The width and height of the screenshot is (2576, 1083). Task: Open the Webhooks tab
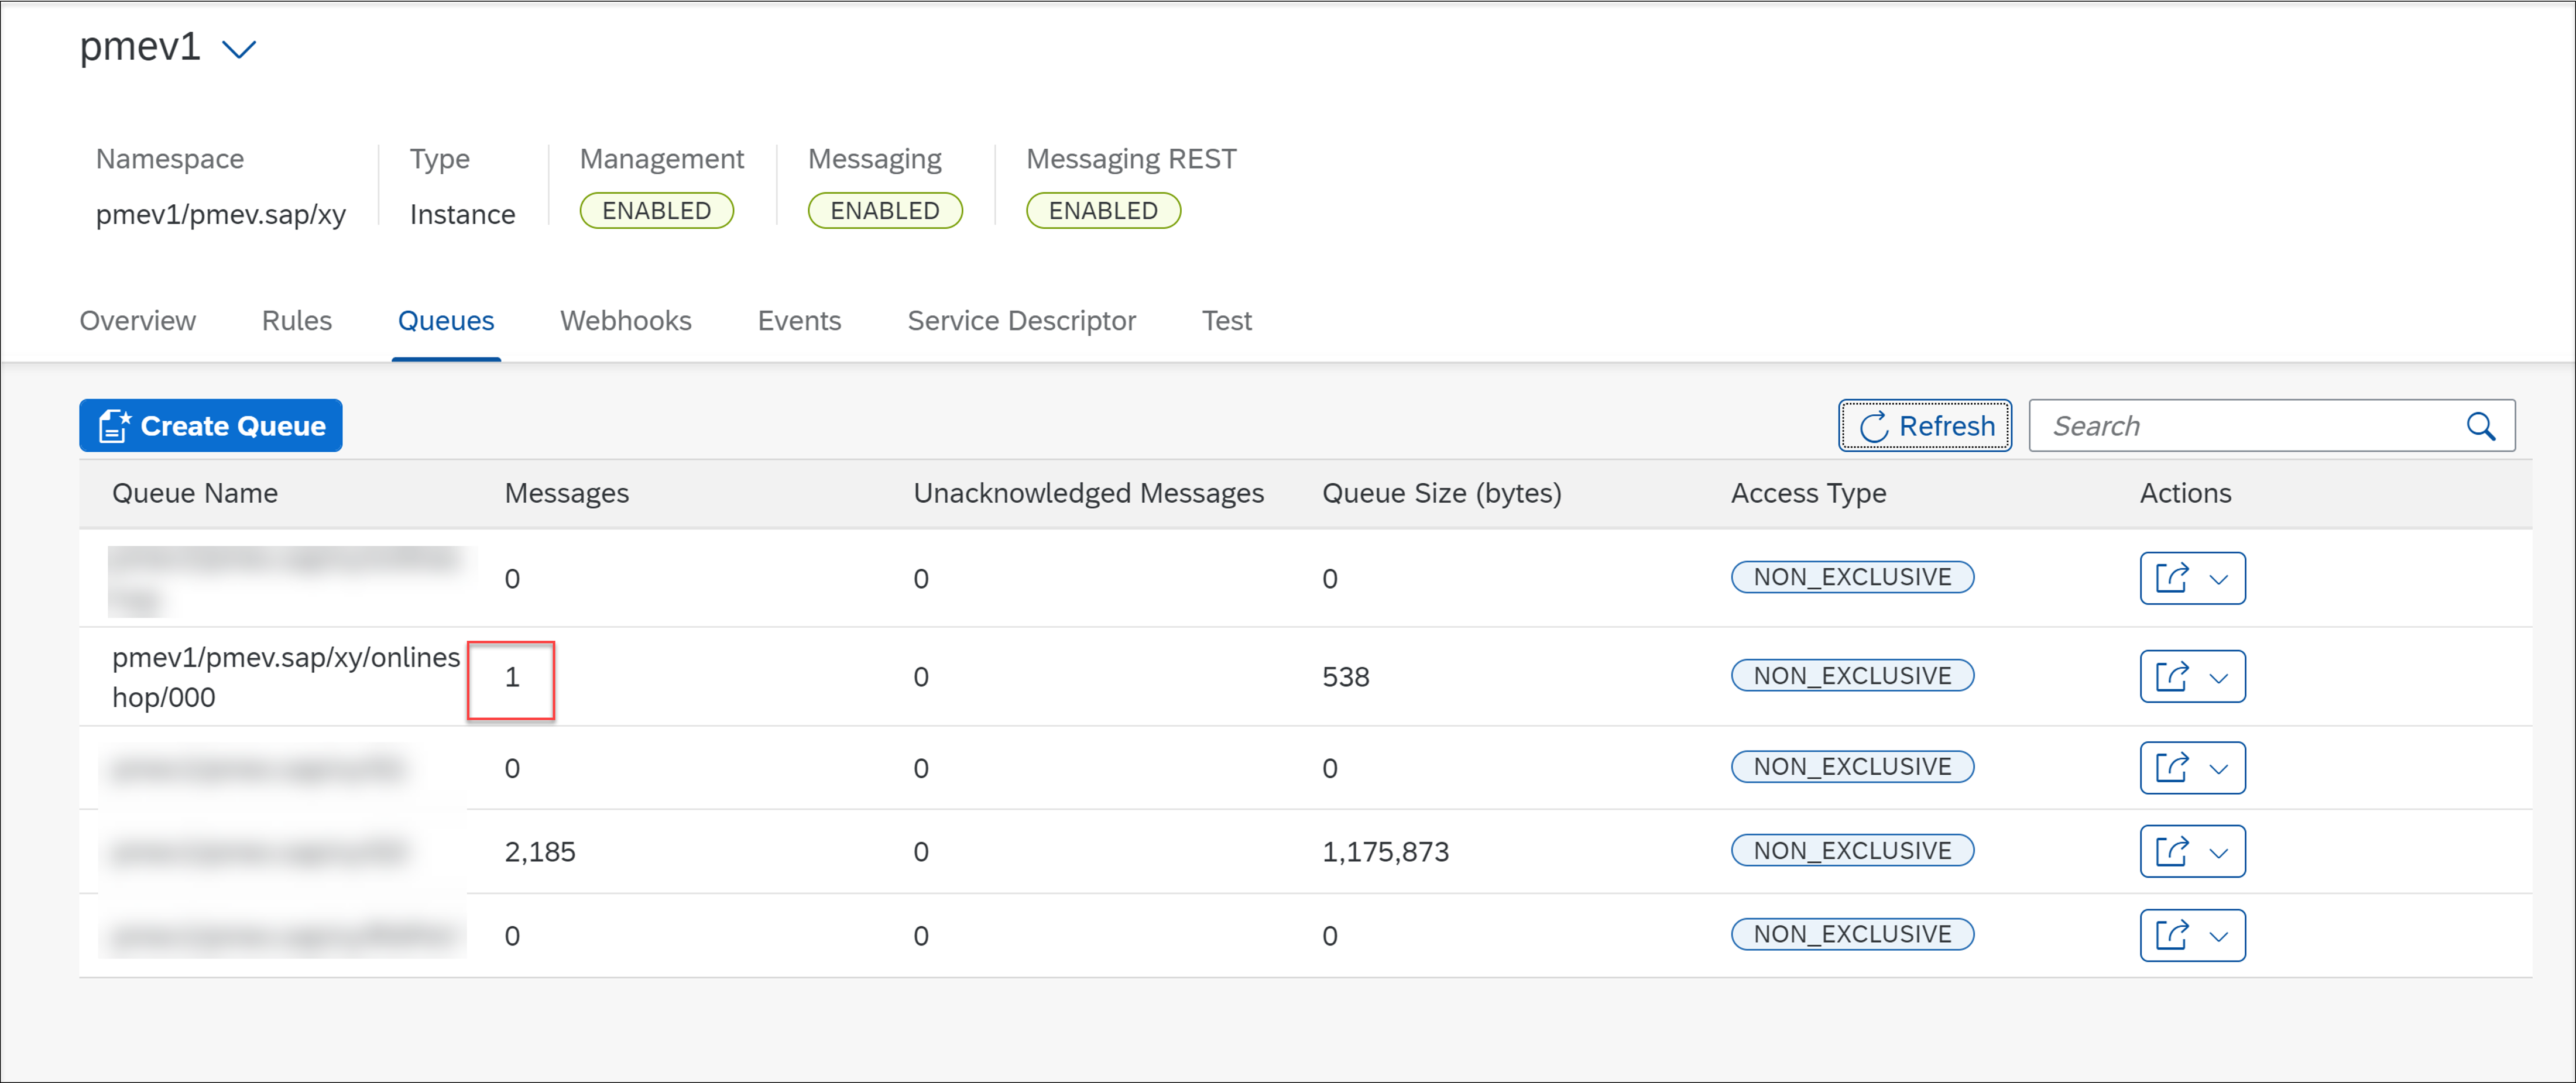tap(626, 321)
